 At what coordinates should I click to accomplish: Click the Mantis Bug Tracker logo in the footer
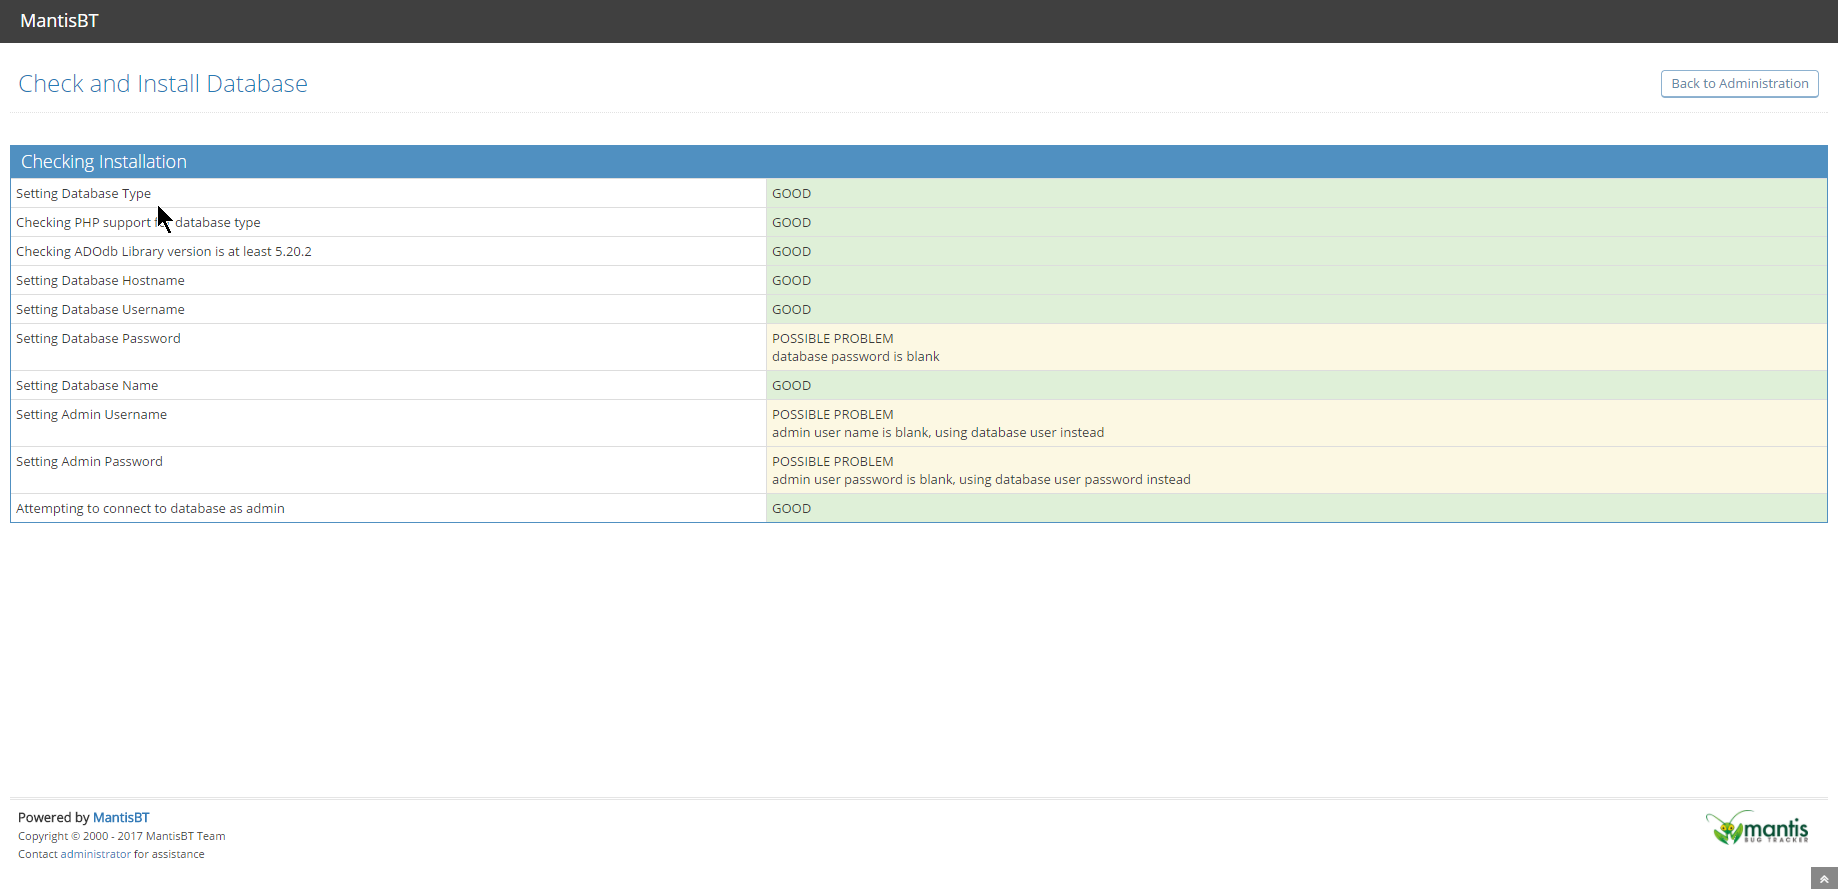pyautogui.click(x=1757, y=828)
